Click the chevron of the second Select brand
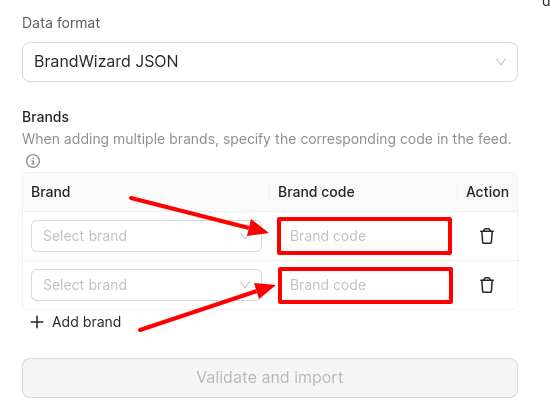This screenshot has width=550, height=419. click(x=245, y=285)
